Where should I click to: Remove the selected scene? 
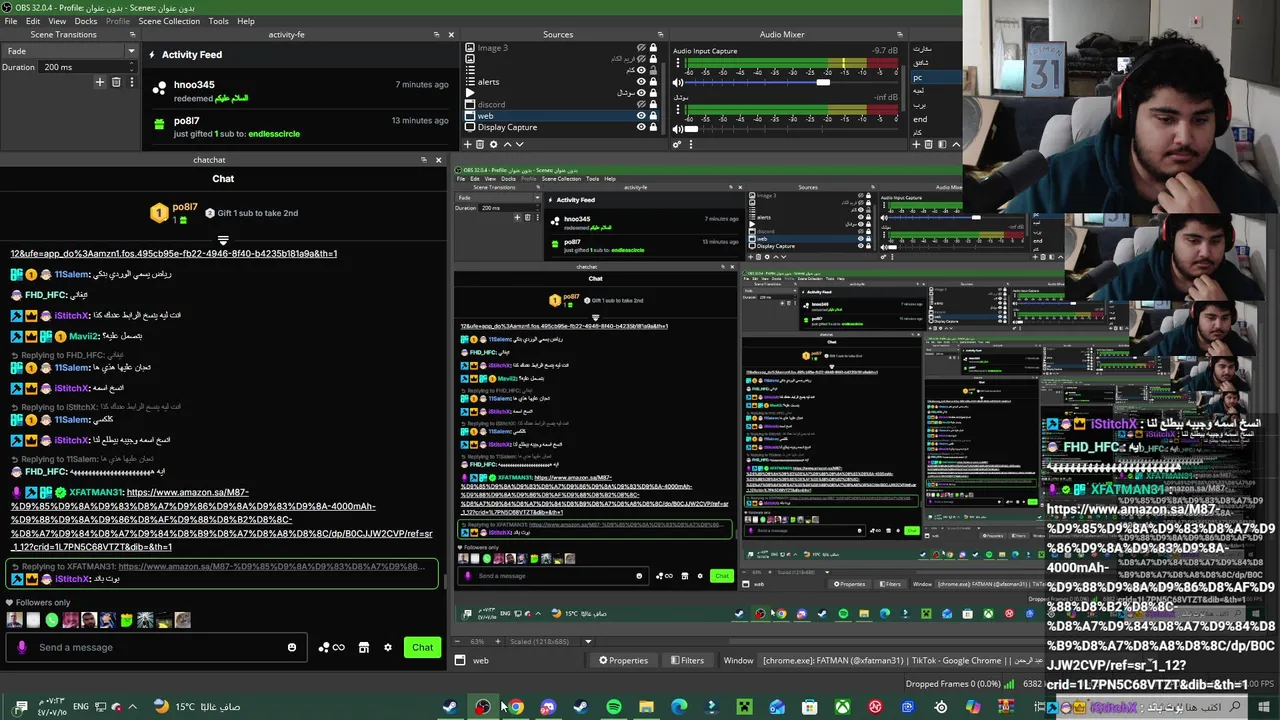(929, 144)
